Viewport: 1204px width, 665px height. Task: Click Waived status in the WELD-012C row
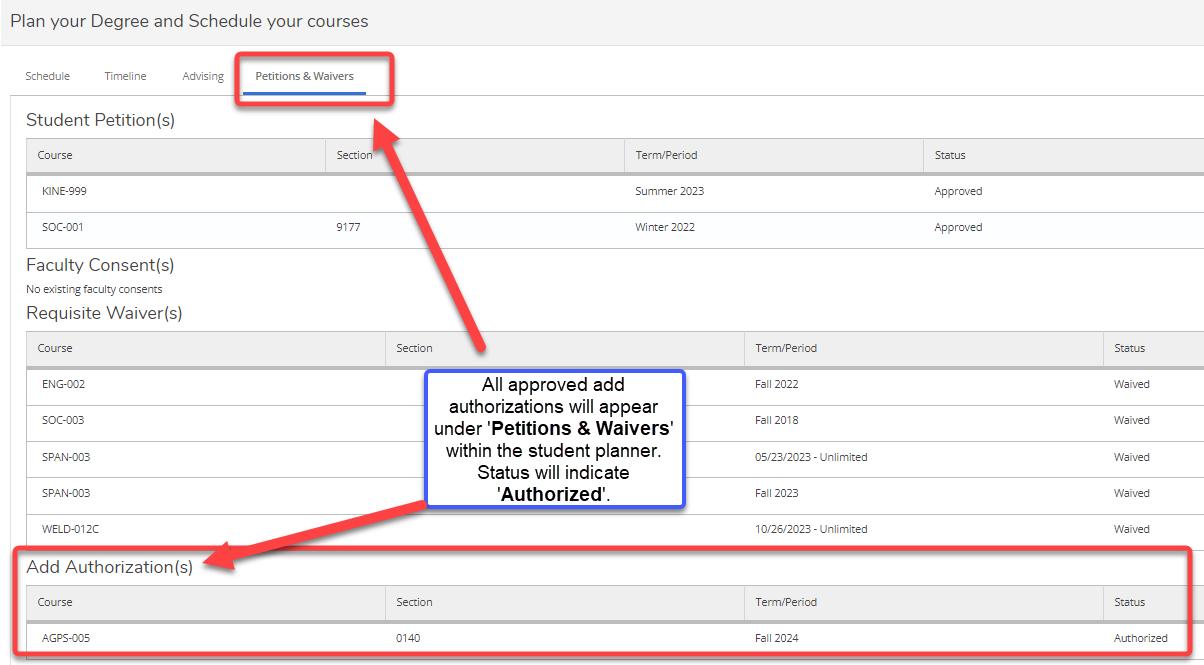(x=1132, y=529)
